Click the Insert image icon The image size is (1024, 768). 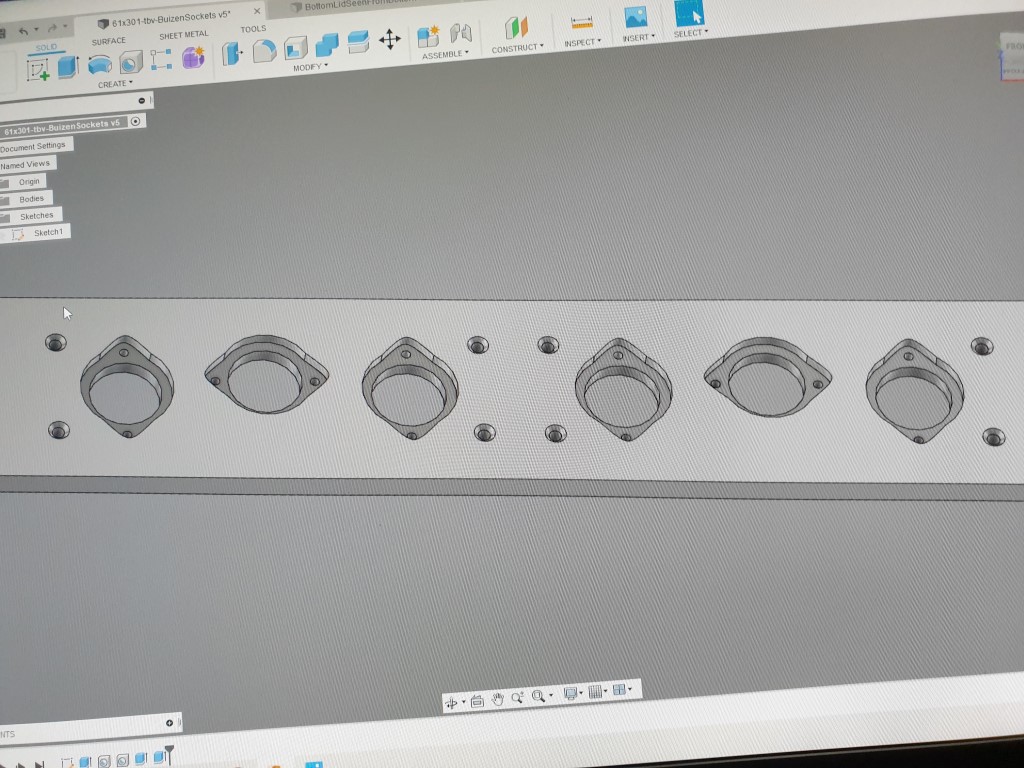(635, 18)
